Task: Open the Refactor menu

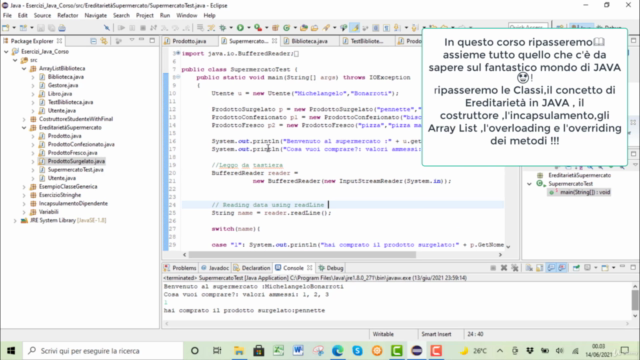Action: pyautogui.click(x=67, y=16)
